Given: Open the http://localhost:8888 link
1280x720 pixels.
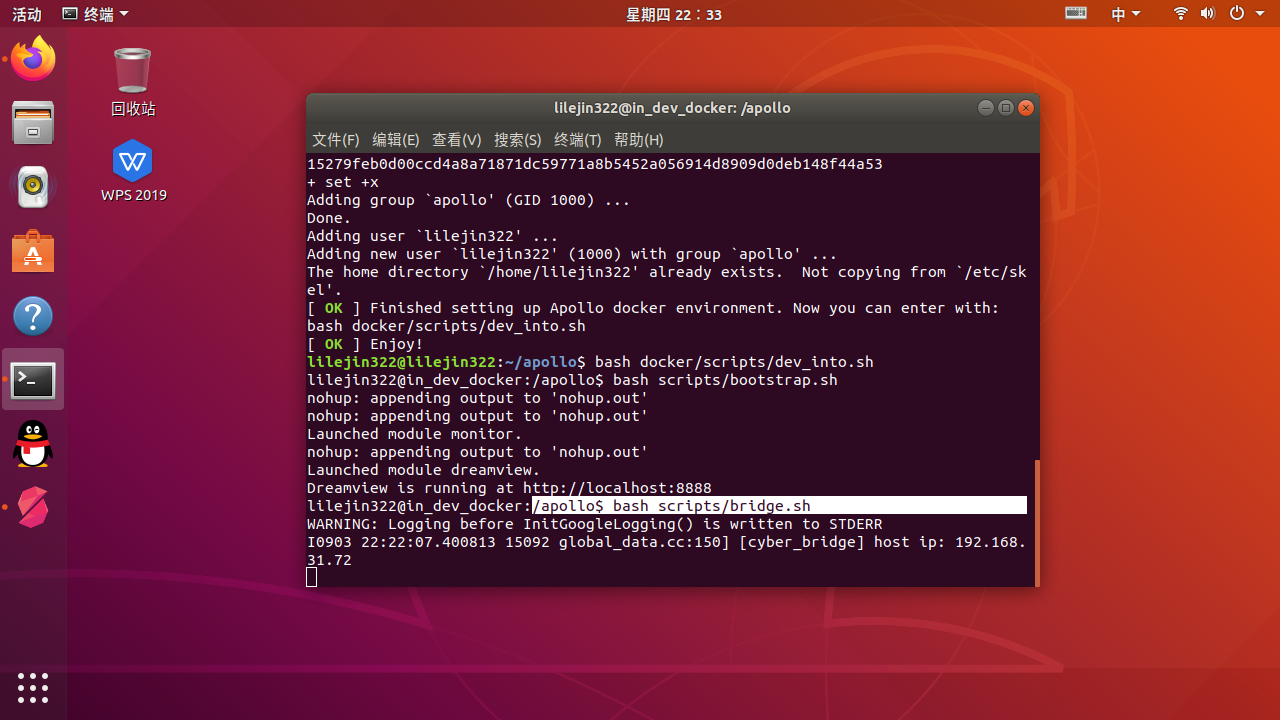Looking at the screenshot, I should coord(617,488).
